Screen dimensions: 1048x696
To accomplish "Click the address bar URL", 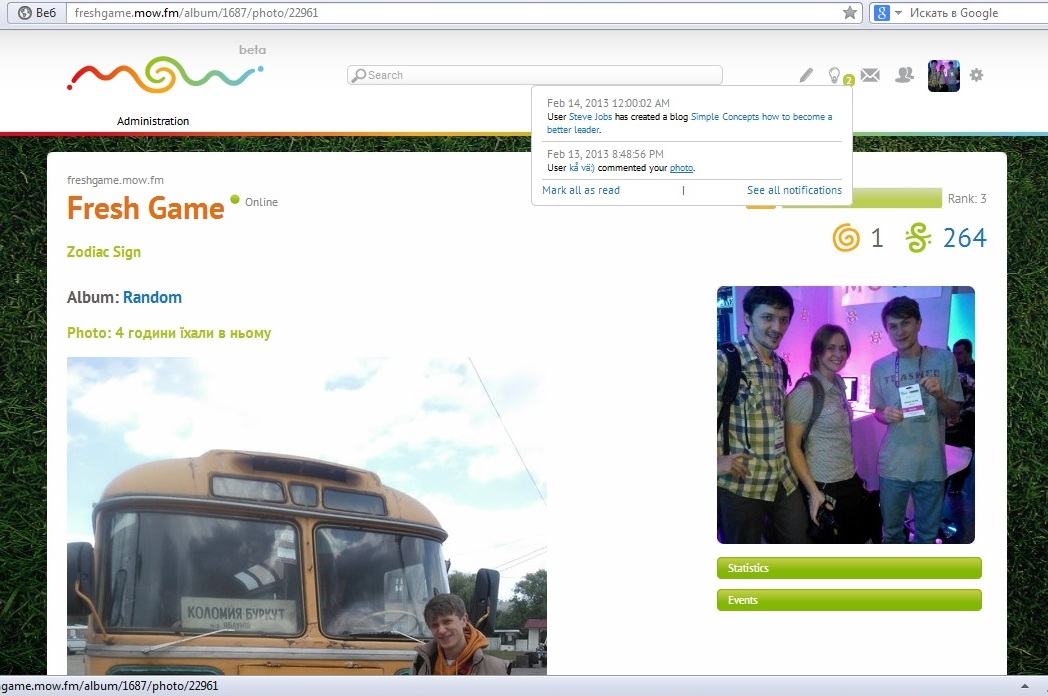I will tap(196, 13).
